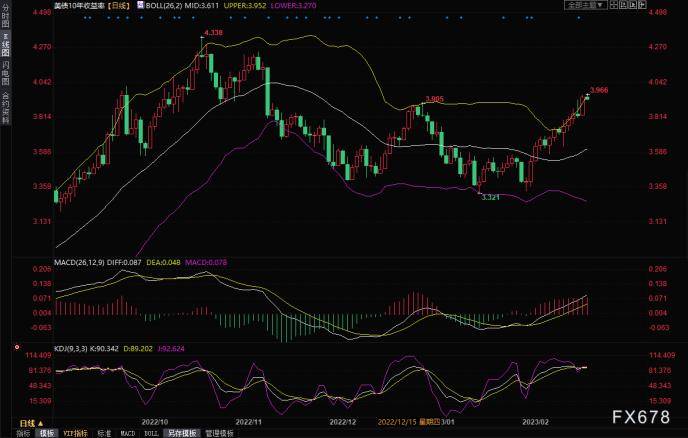Select the 模板 bottom tab

(x=47, y=434)
